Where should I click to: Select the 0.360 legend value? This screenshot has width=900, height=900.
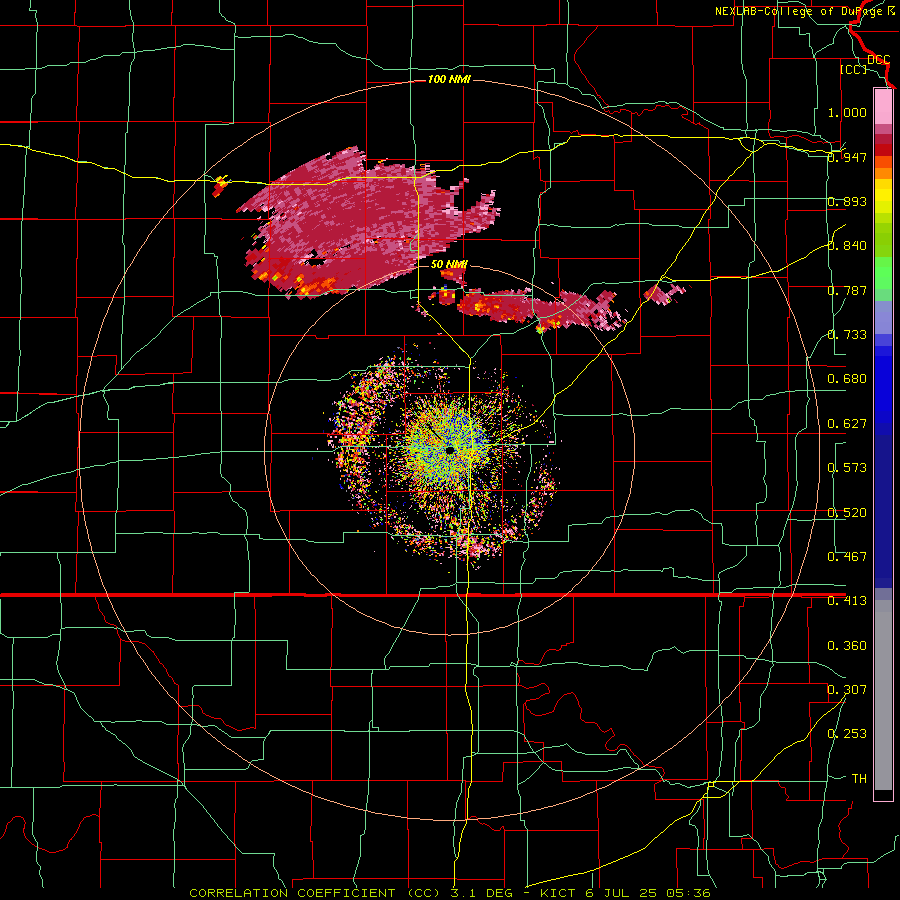[847, 646]
